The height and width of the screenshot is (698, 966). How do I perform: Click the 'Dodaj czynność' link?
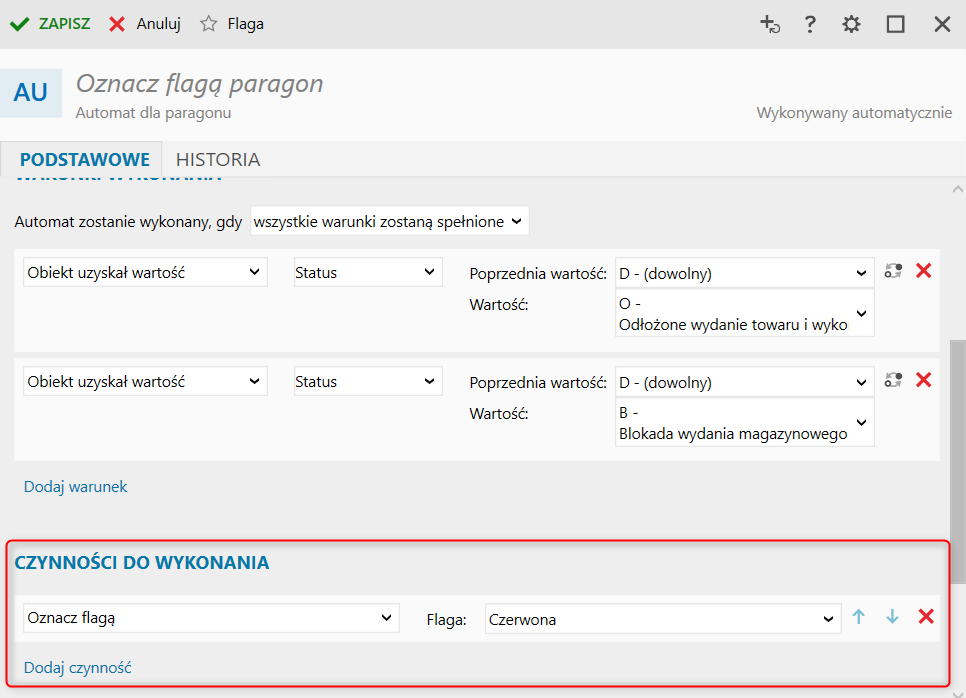click(x=78, y=668)
